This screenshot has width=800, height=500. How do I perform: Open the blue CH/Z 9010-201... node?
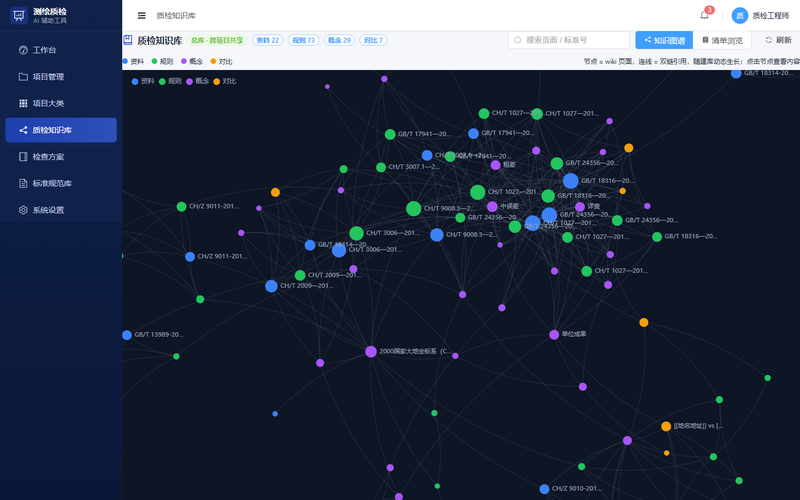(544, 489)
